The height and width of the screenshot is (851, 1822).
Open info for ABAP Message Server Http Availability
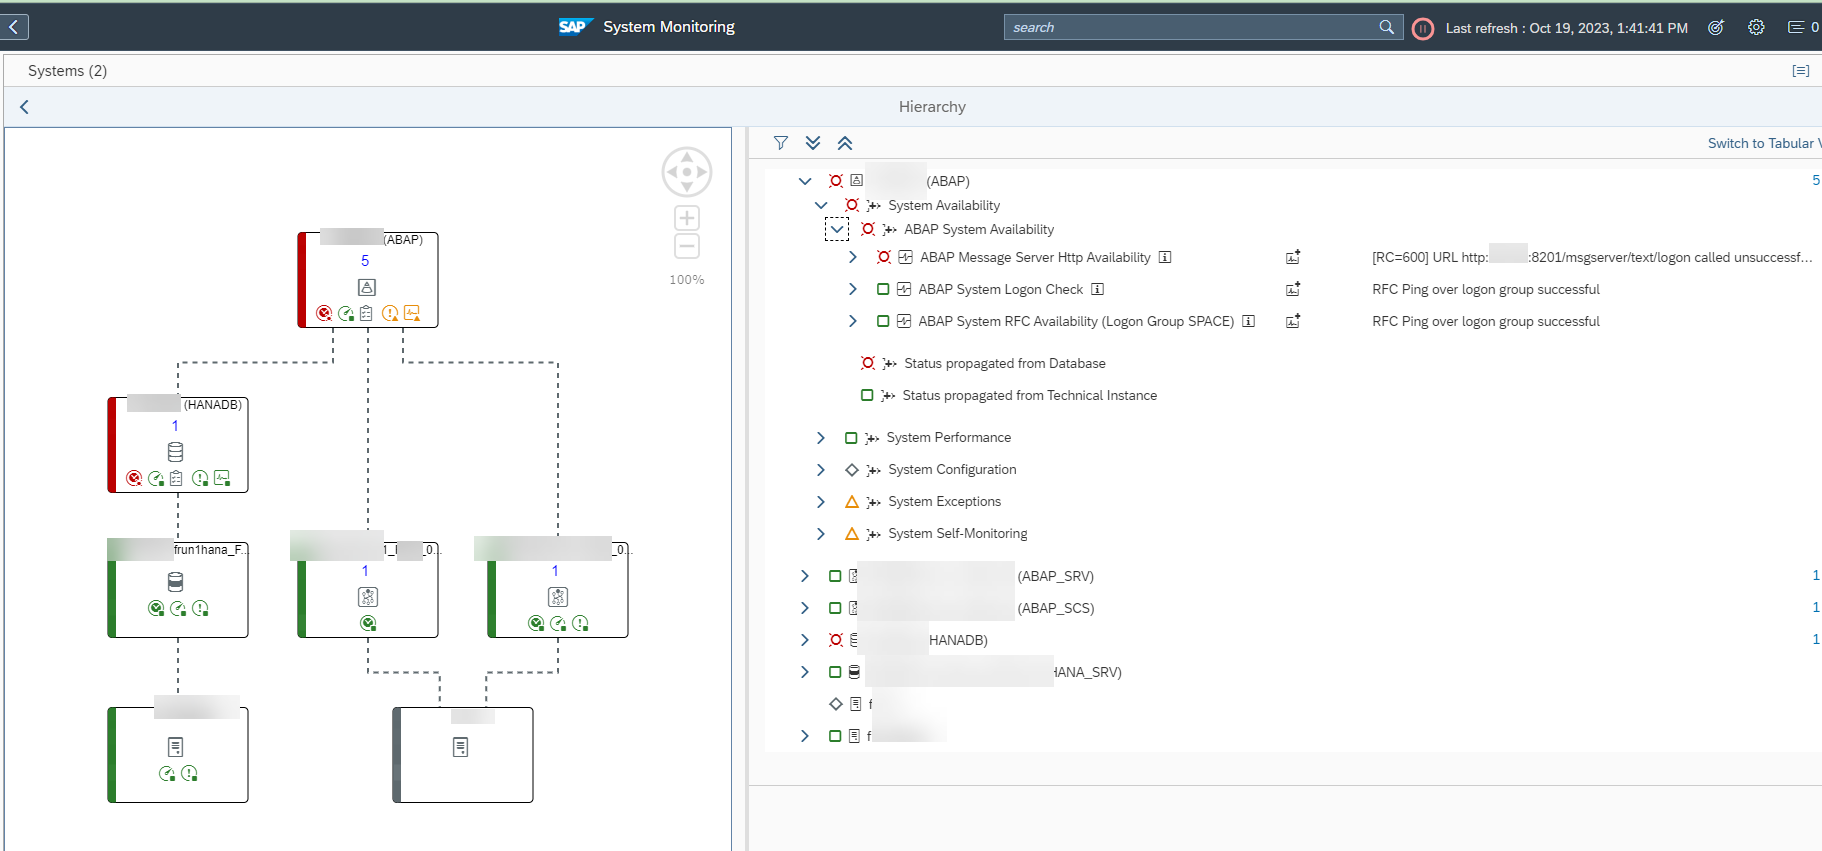tap(1165, 257)
